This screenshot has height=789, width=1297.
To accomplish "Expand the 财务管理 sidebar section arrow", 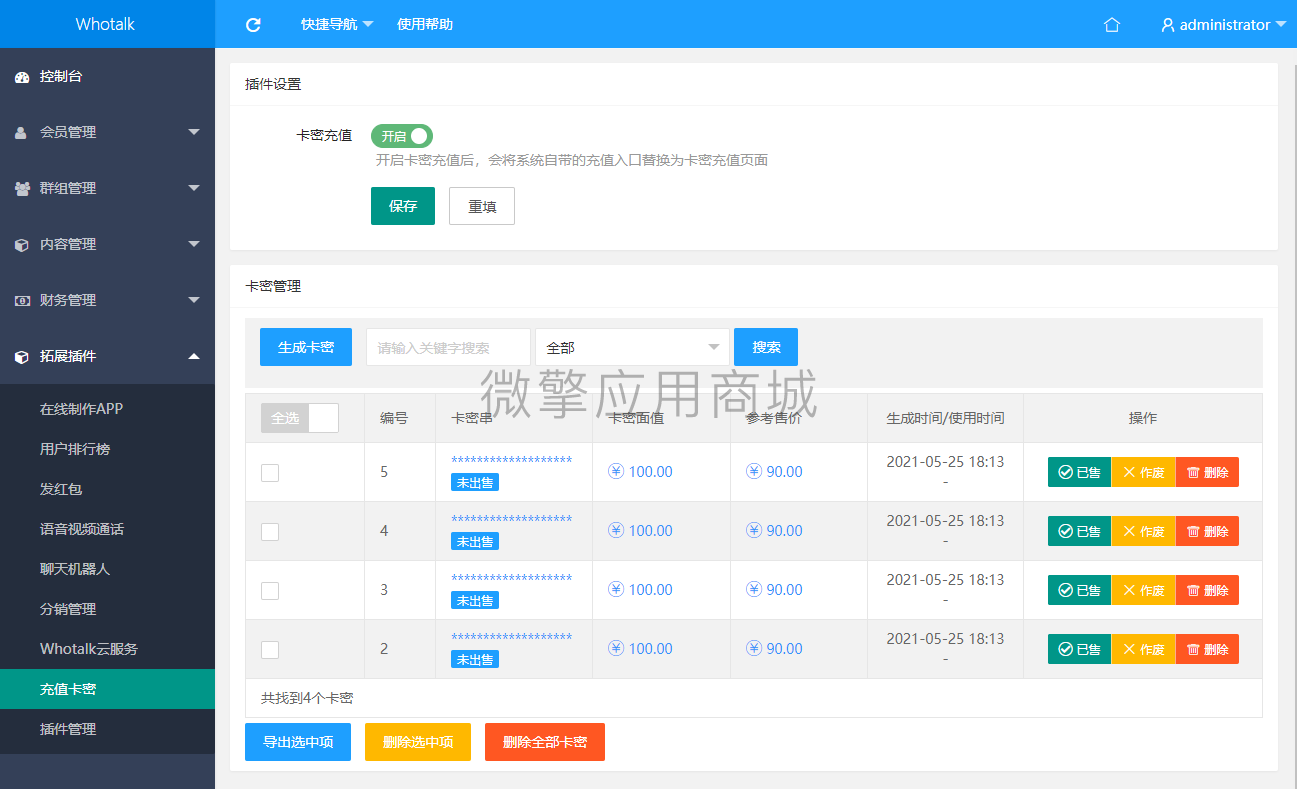I will (194, 300).
